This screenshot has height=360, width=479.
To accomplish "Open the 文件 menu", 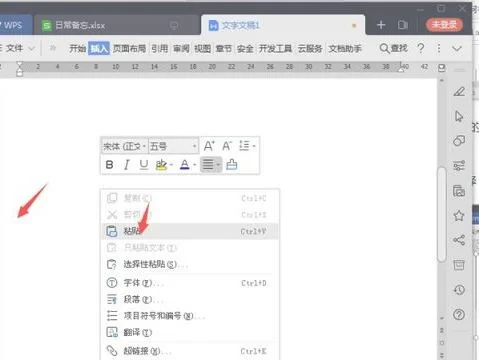I will [x=15, y=48].
